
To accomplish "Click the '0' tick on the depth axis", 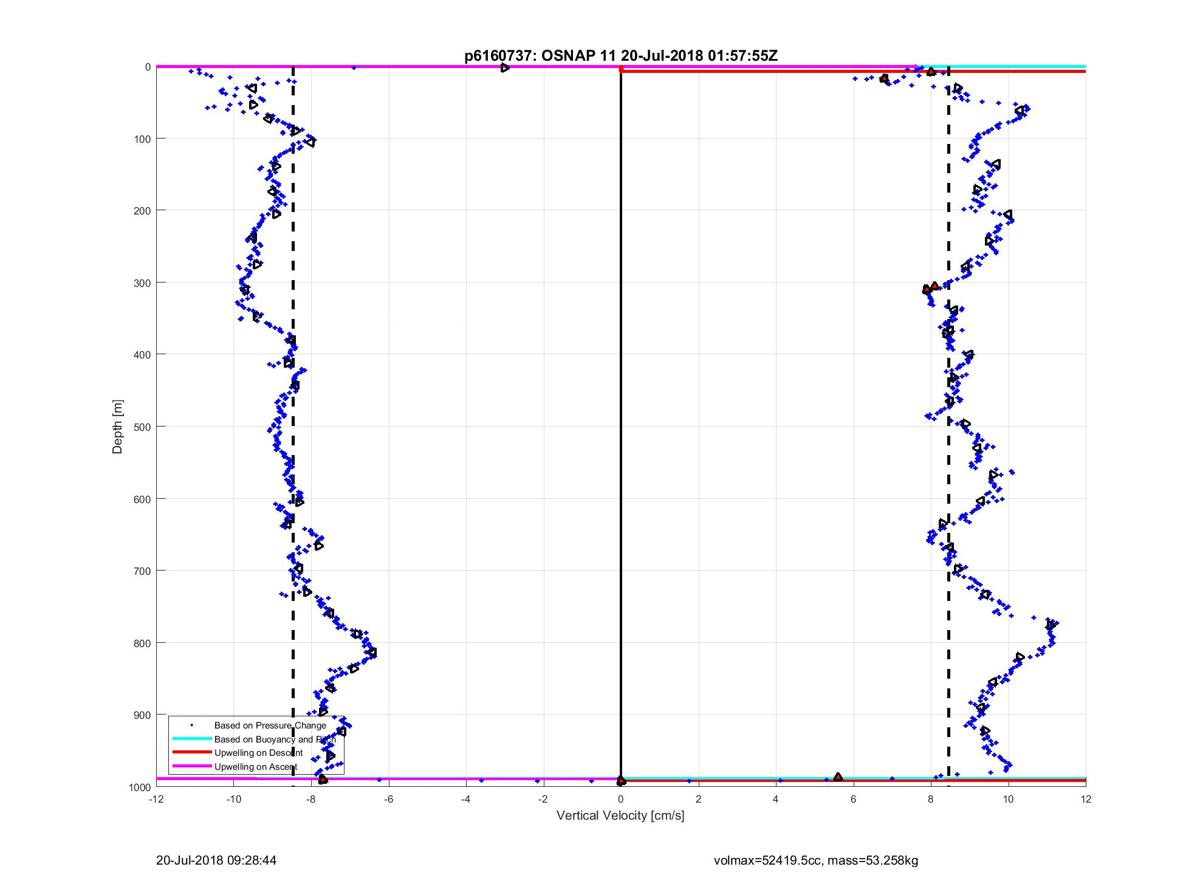I will (148, 67).
